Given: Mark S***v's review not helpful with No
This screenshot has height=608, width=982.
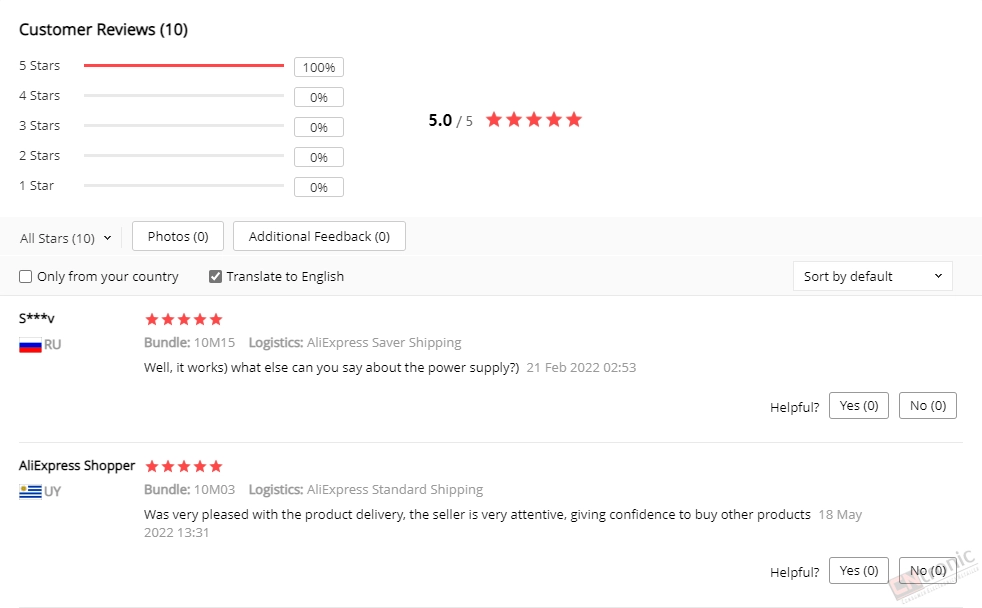Looking at the screenshot, I should tap(928, 406).
